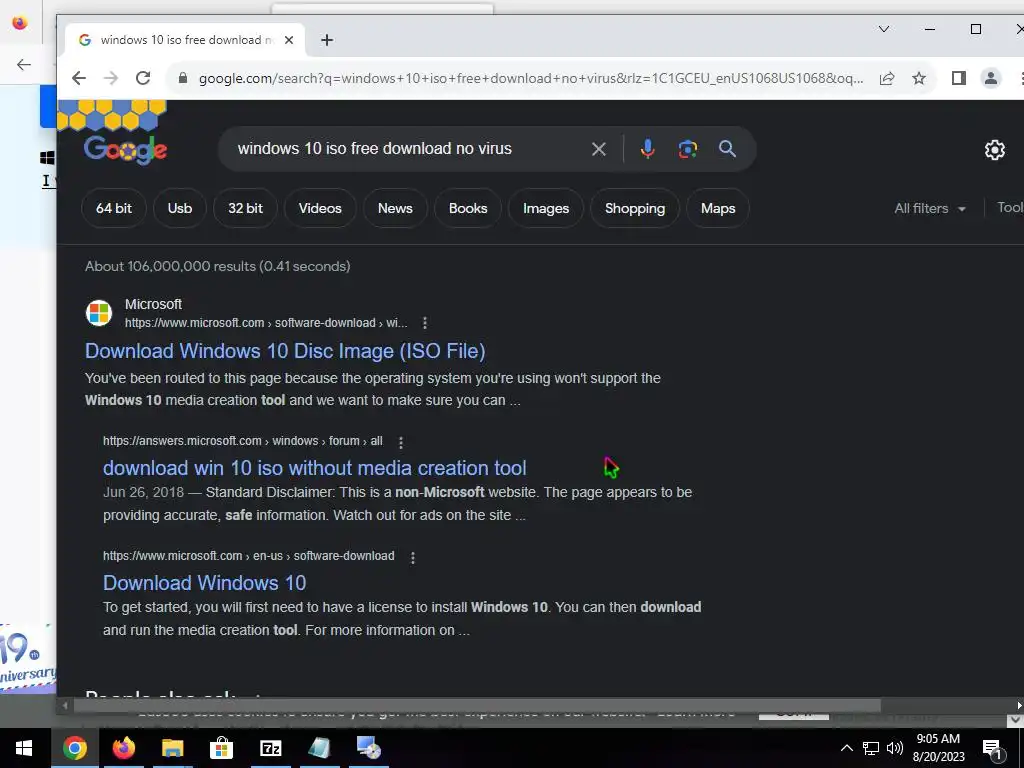Switch to Videos results
The width and height of the screenshot is (1024, 768).
pyautogui.click(x=320, y=208)
